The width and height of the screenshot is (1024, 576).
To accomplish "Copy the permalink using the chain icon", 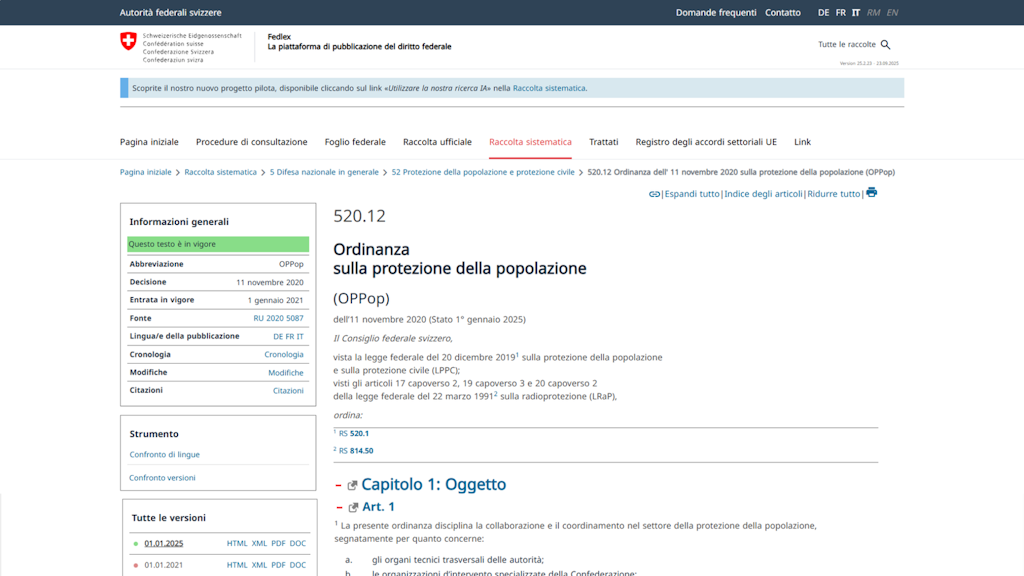I will [x=655, y=194].
